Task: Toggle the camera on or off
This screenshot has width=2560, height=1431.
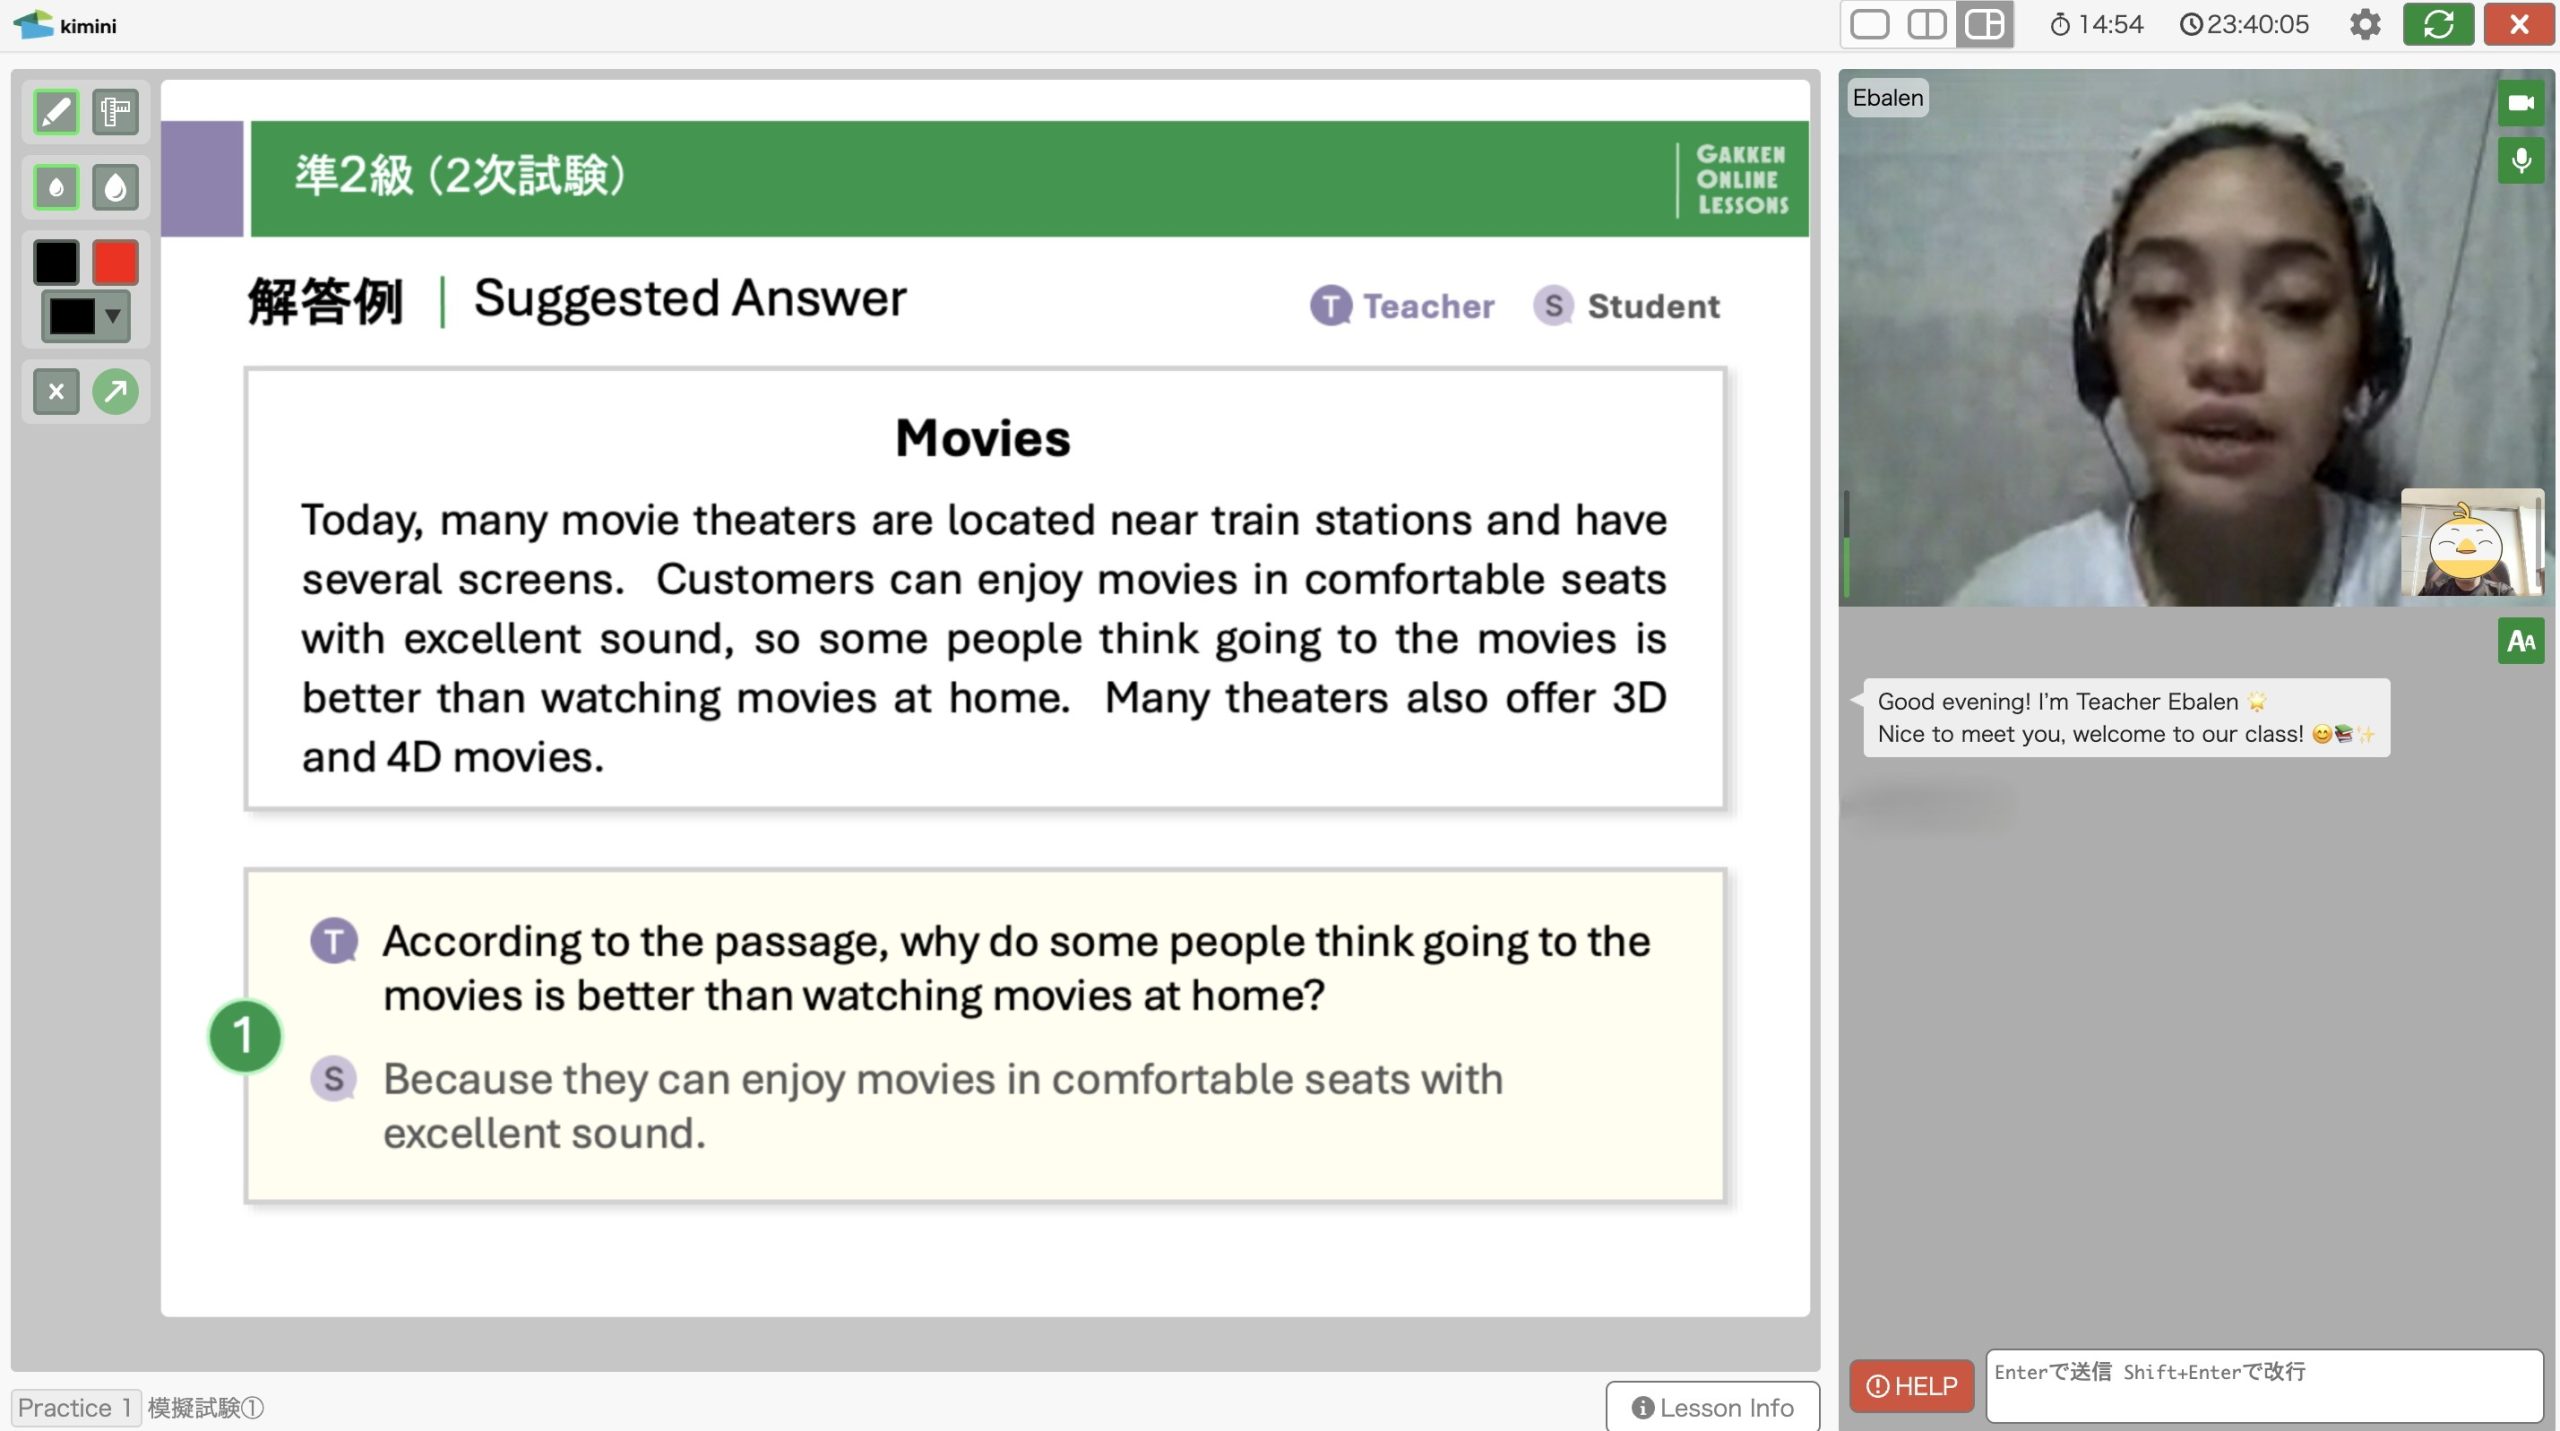Action: tap(2521, 103)
